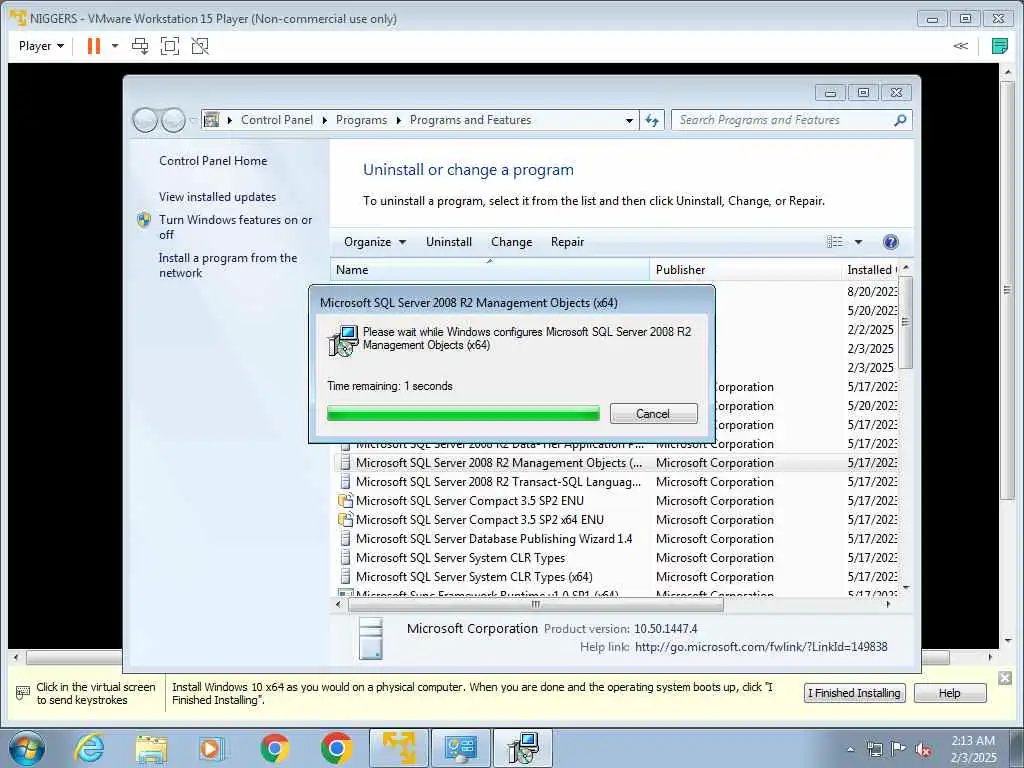Open Action Center flag icon in tray

pos(899,749)
